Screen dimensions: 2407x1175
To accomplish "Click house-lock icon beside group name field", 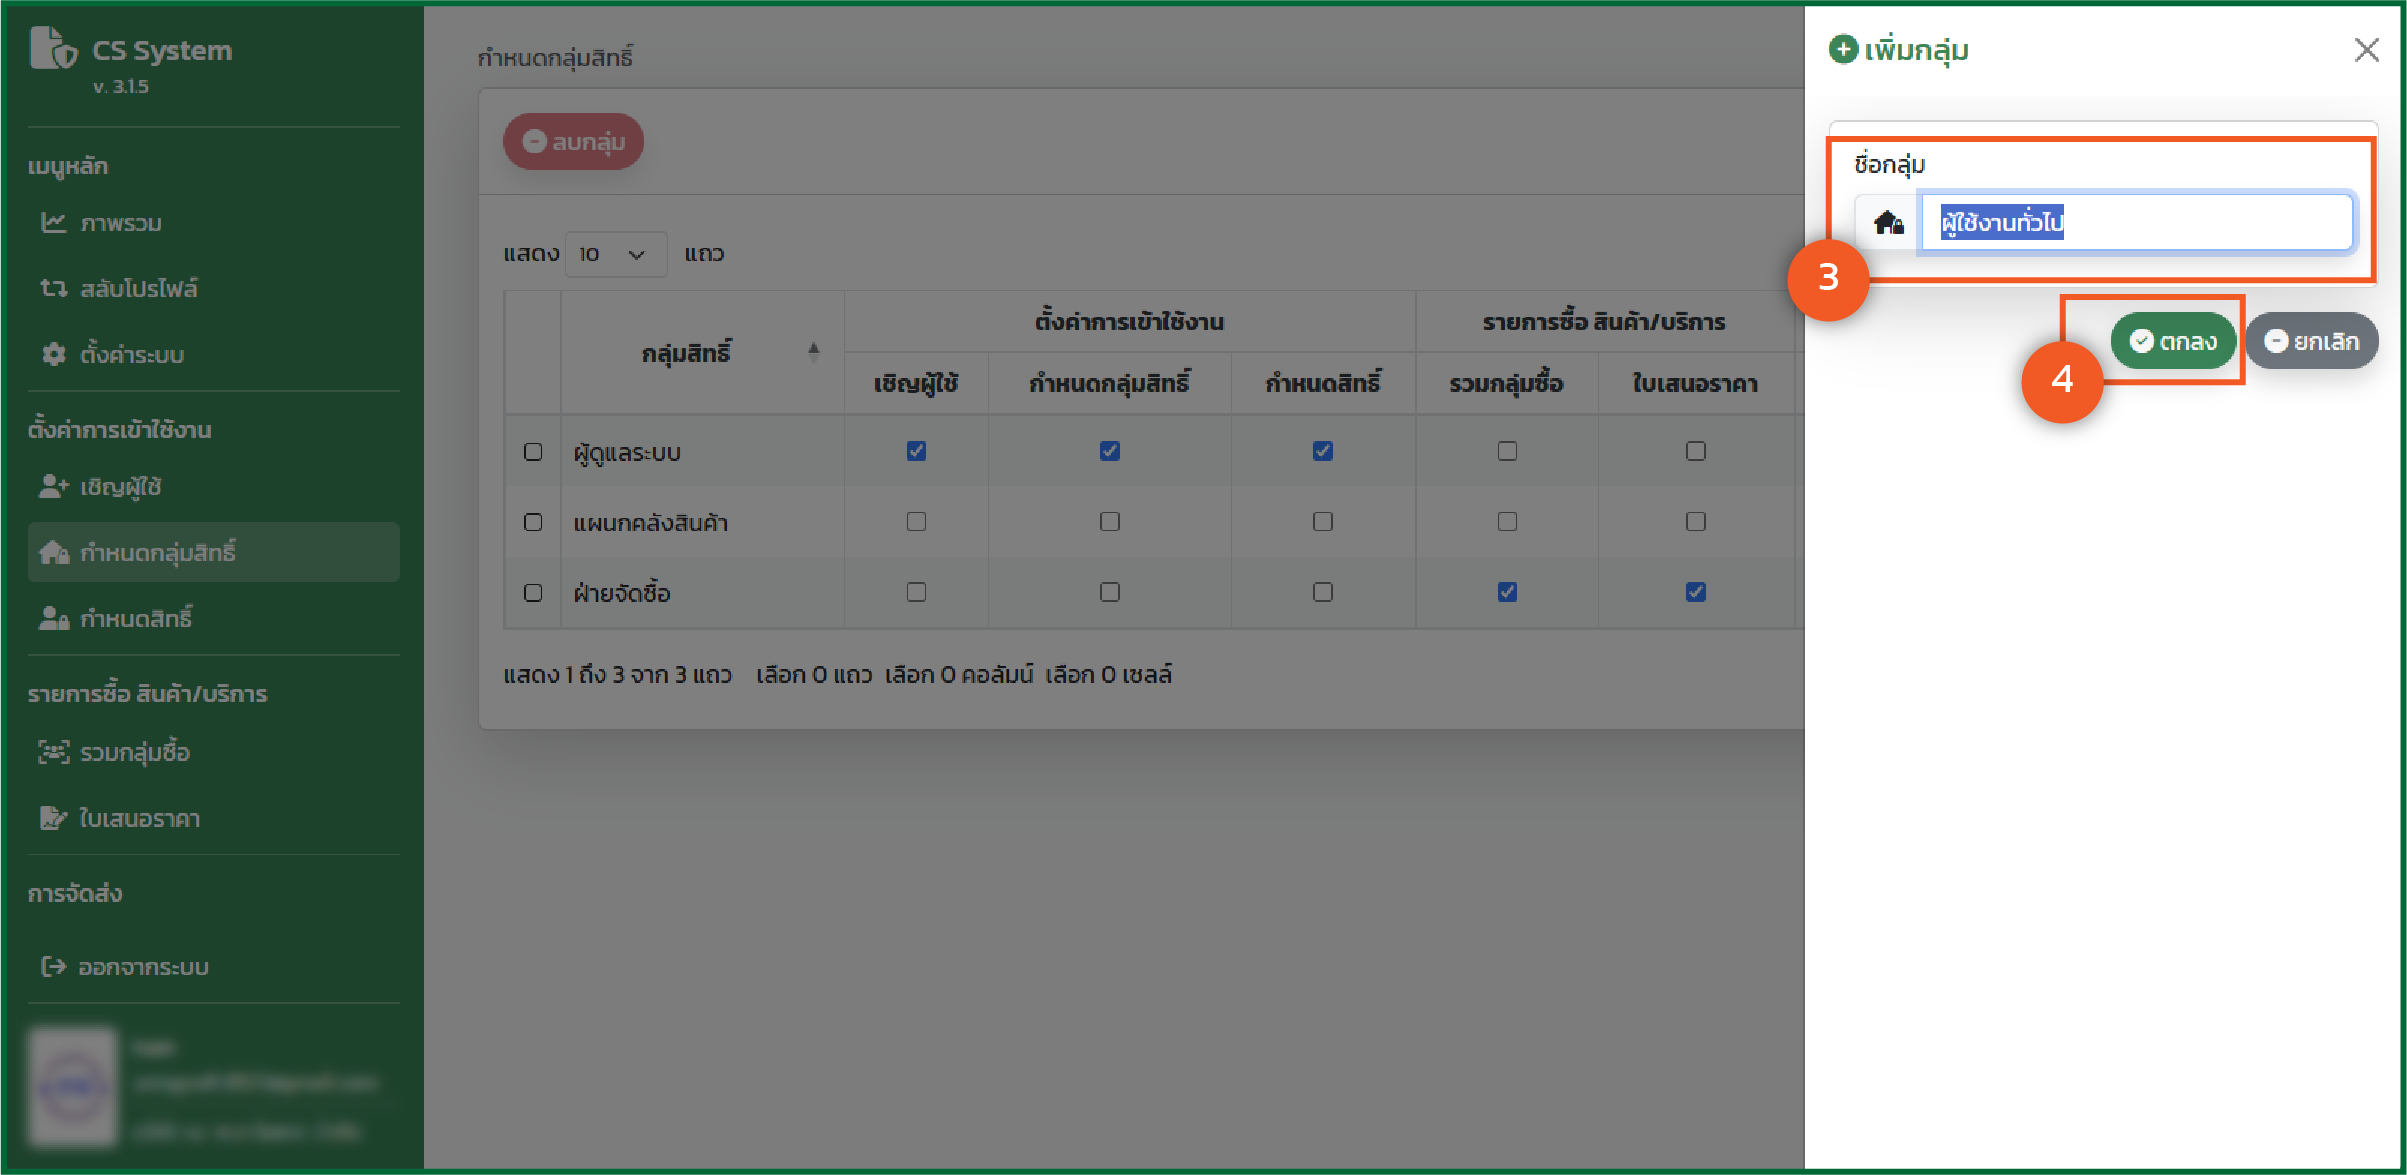I will [x=1888, y=222].
